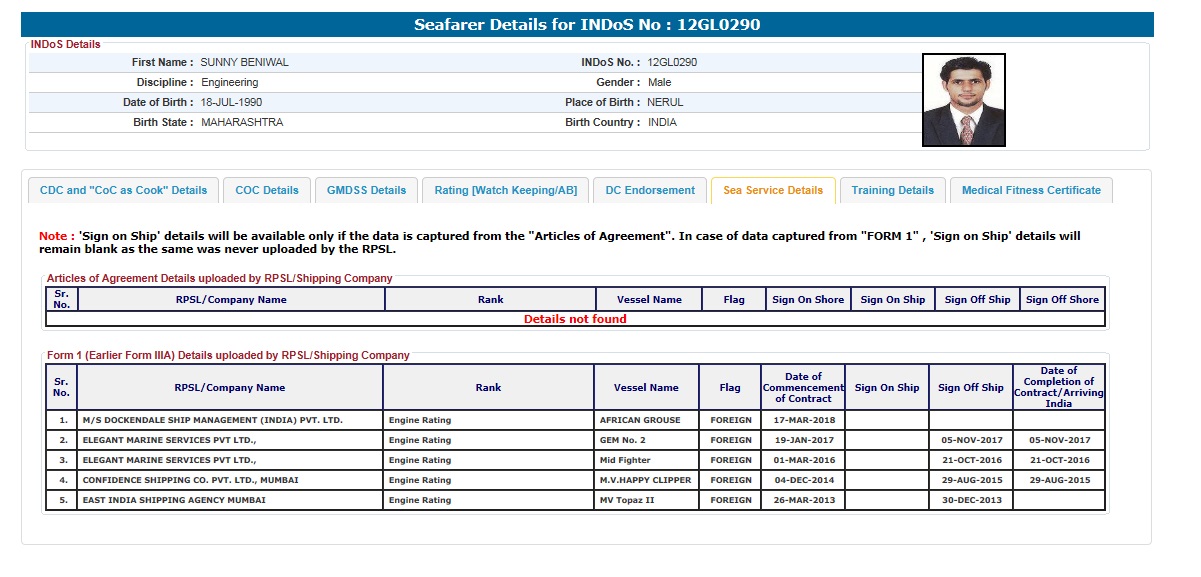The height and width of the screenshot is (577, 1201).
Task: Open the CDC and "CoC as Cook" Details tab
Action: [x=123, y=190]
